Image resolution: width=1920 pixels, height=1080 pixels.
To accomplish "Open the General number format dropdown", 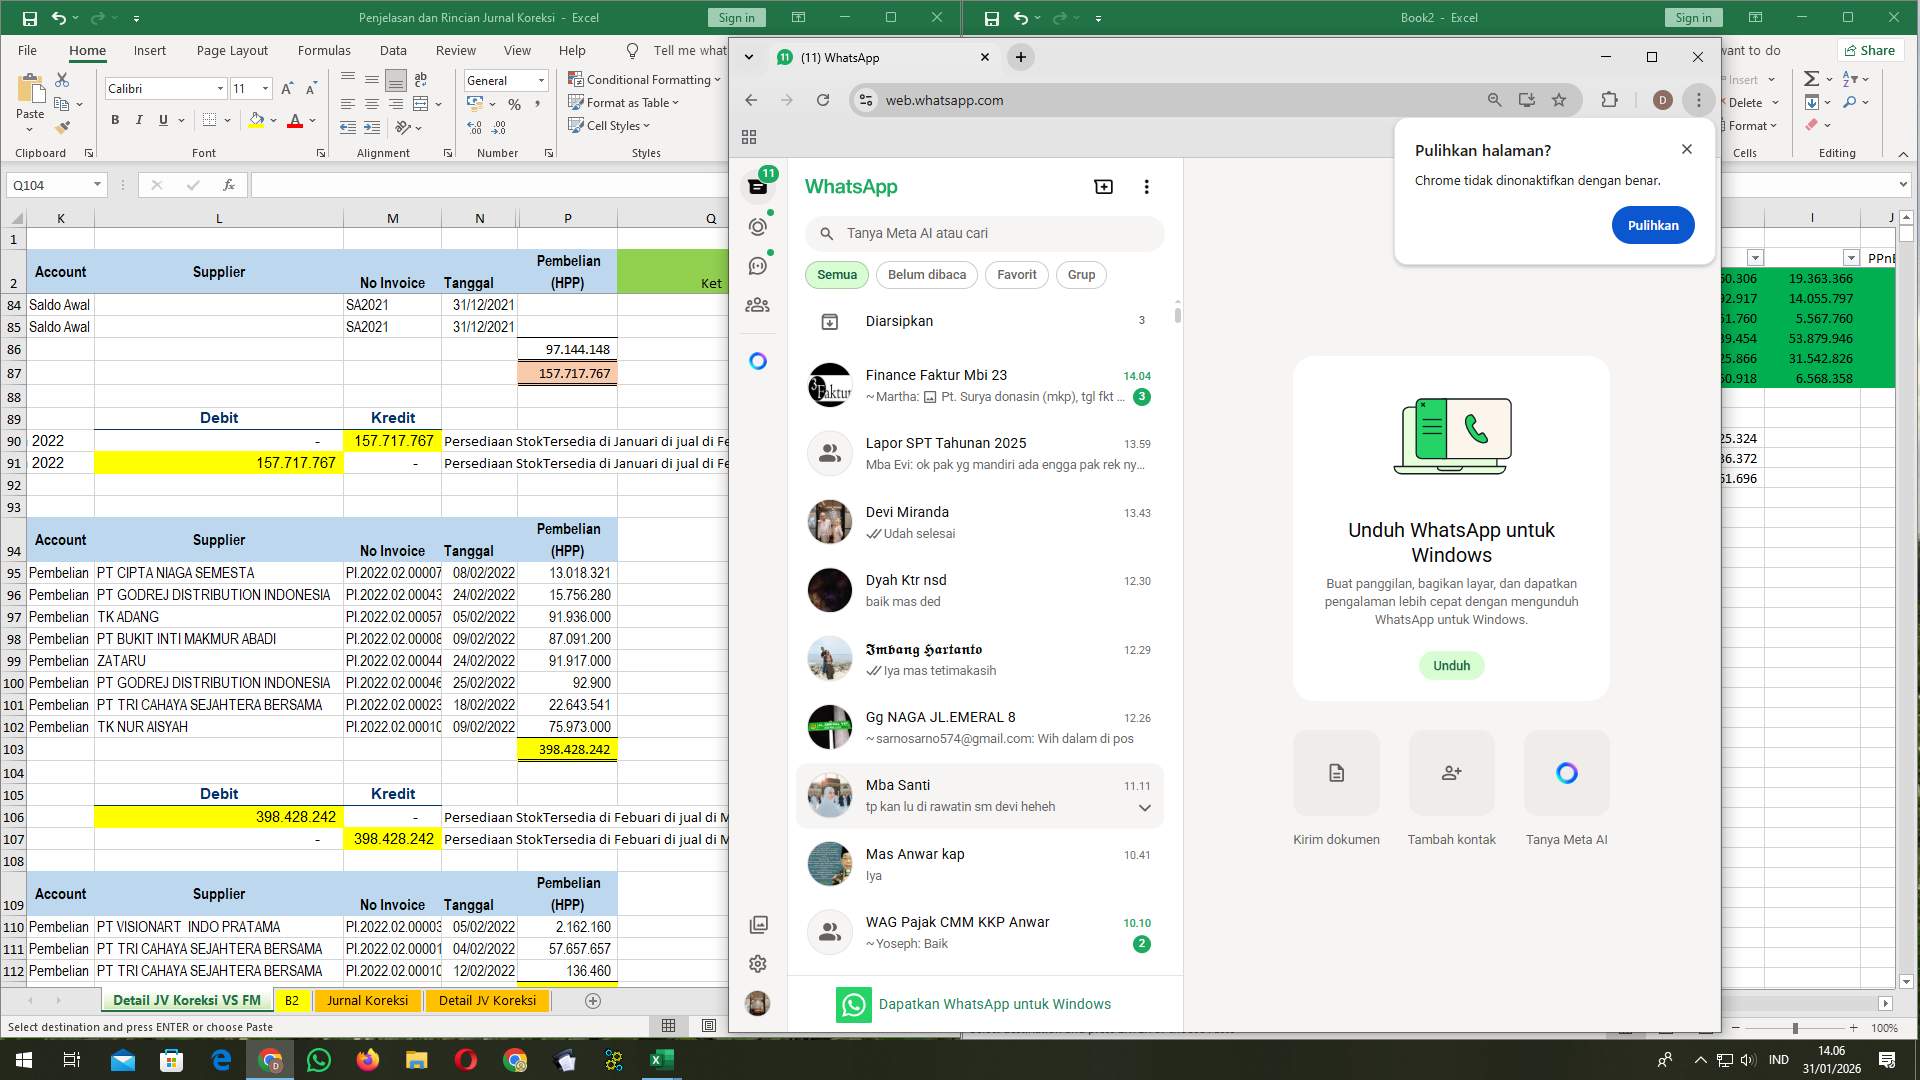I will pos(541,81).
